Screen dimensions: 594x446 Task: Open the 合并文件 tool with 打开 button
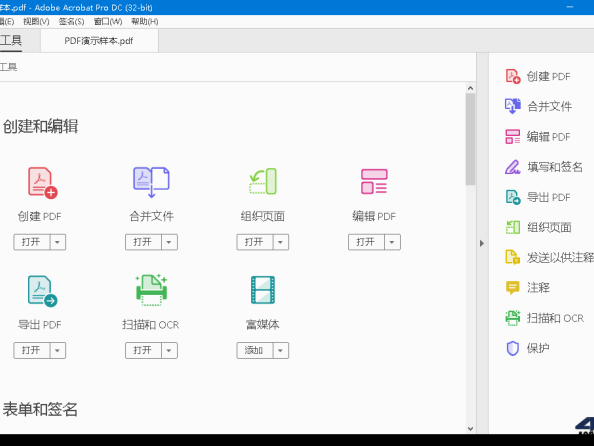point(143,242)
